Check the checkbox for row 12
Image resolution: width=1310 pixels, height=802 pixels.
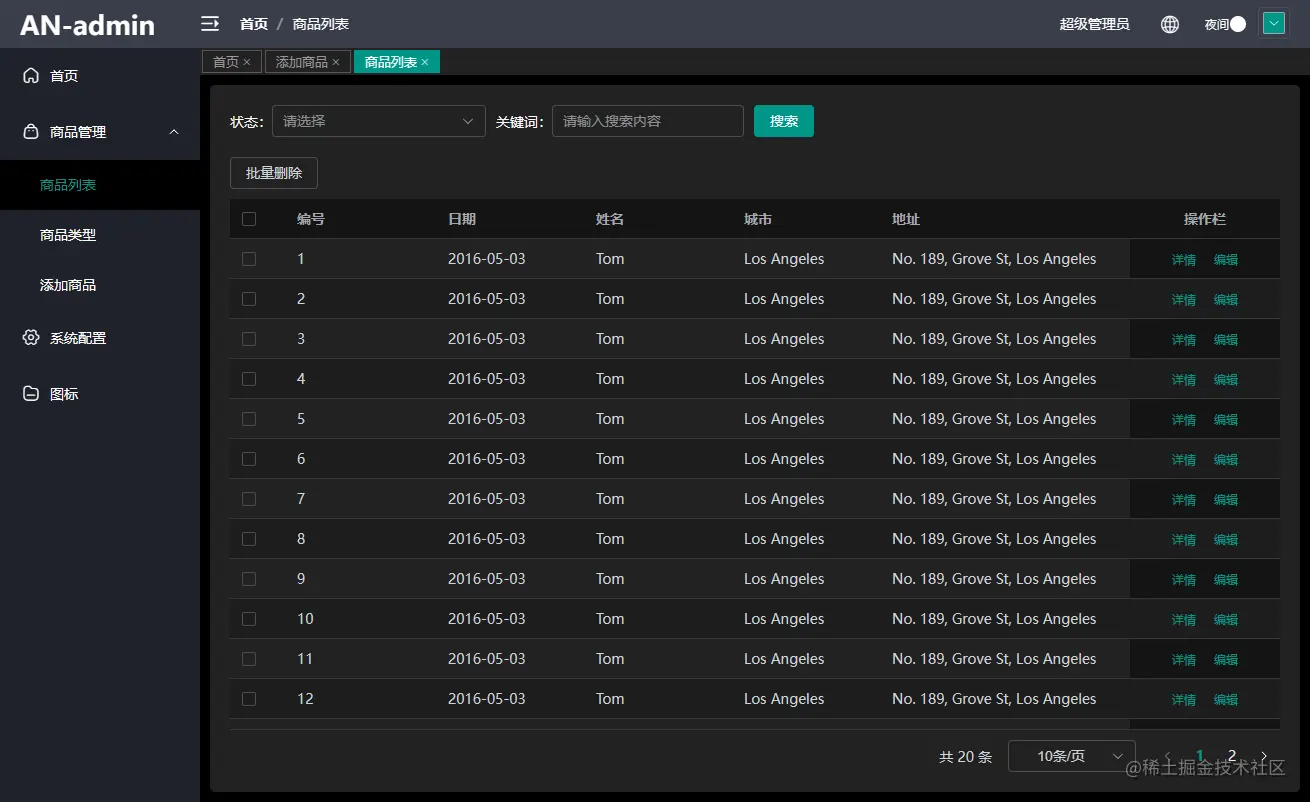pyautogui.click(x=249, y=699)
